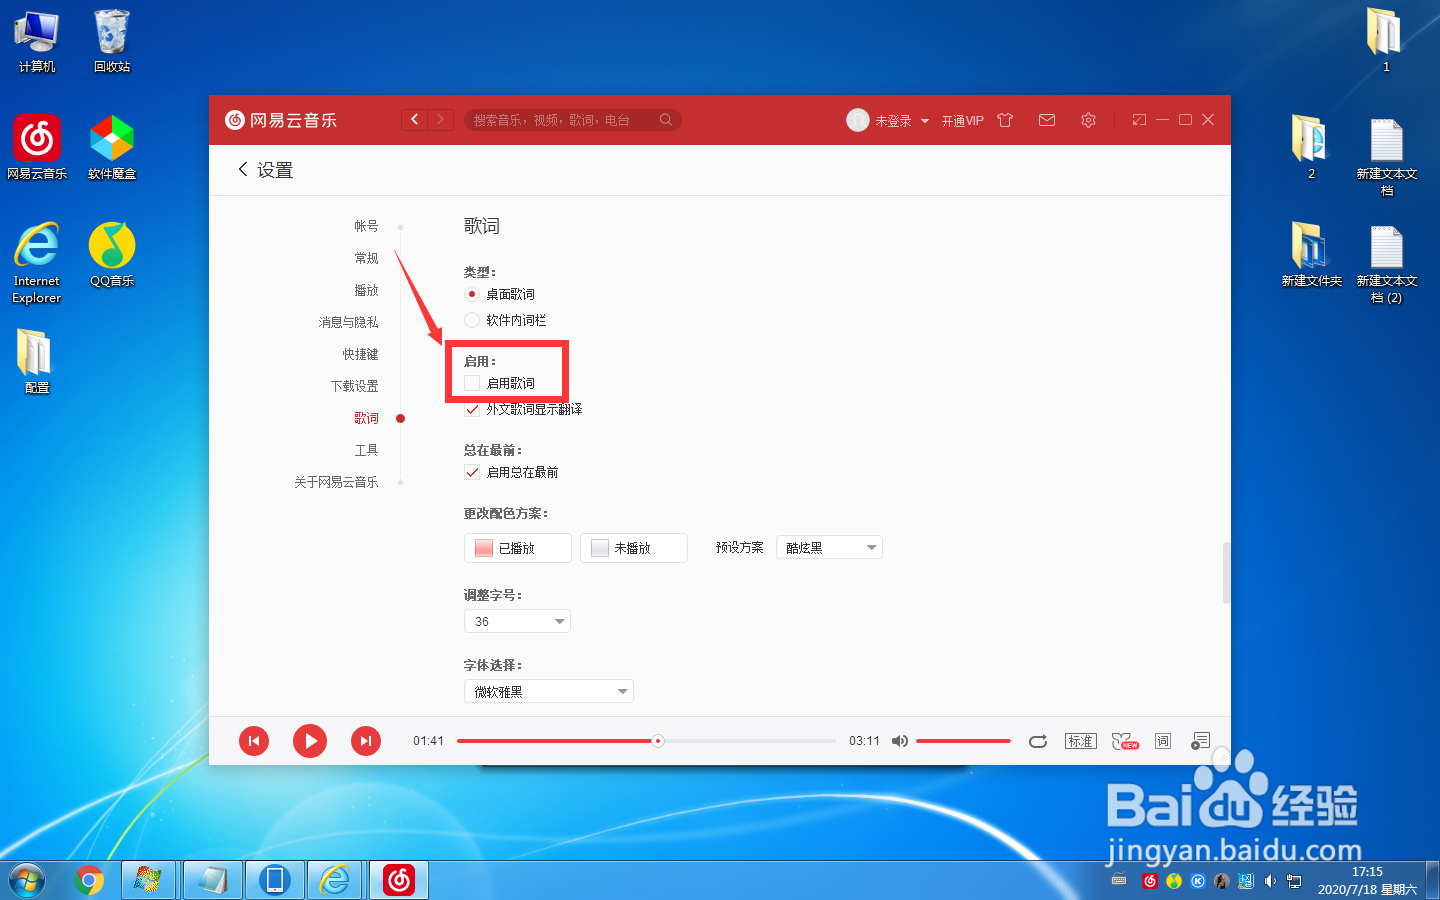
Task: Click NetEase Music taskbar button
Action: (x=399, y=880)
